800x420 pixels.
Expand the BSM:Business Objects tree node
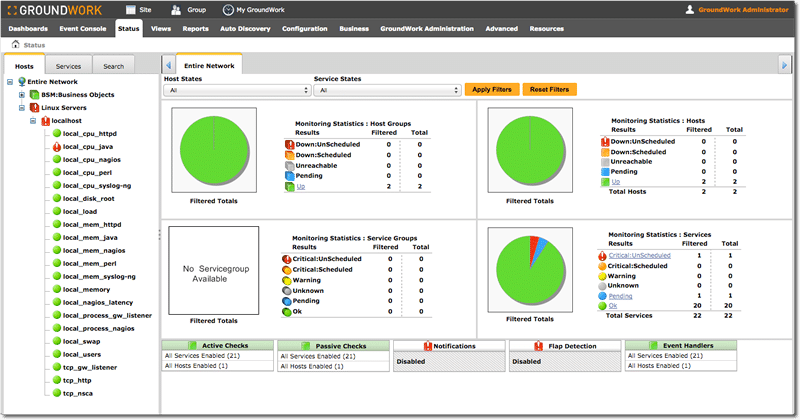[21, 95]
